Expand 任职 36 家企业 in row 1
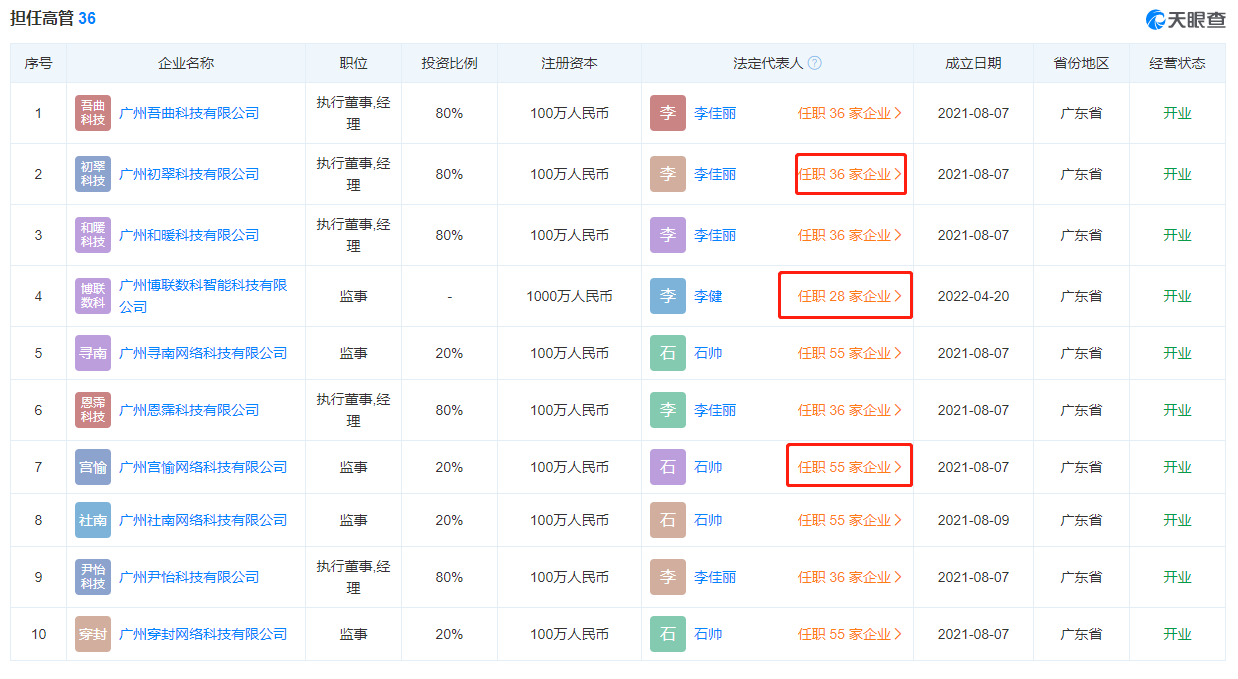This screenshot has height=679, width=1238. (x=849, y=113)
